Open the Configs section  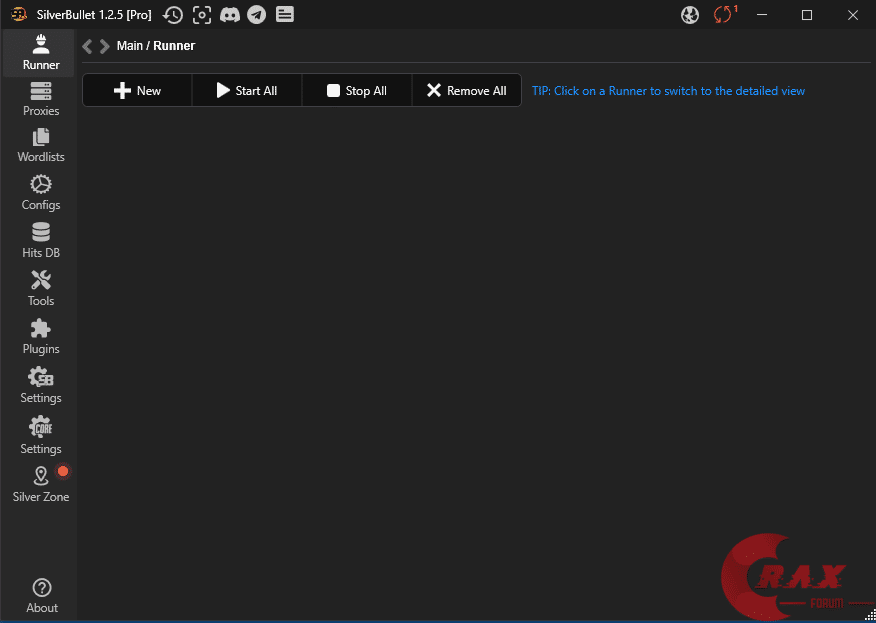40,193
